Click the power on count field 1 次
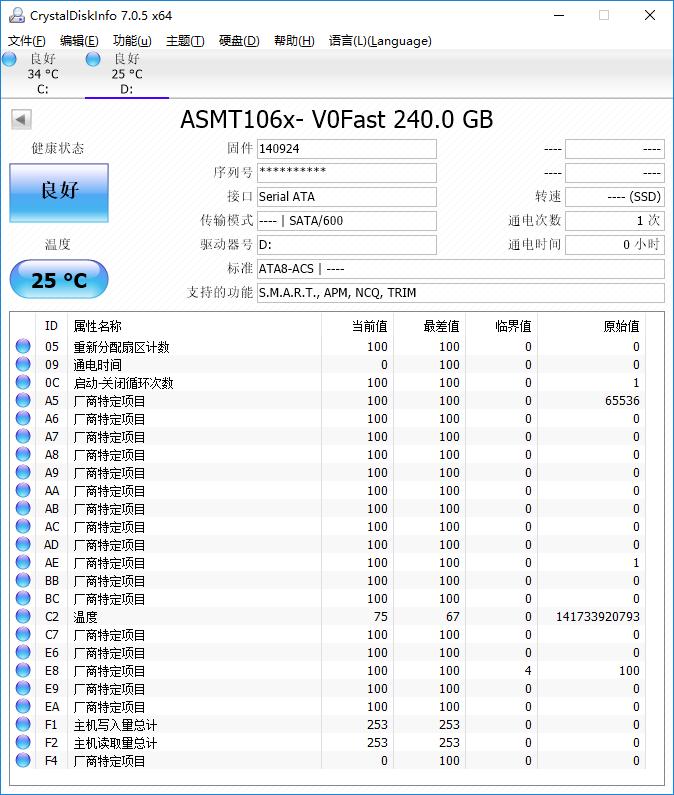Viewport: 674px width, 795px height. pyautogui.click(x=615, y=221)
